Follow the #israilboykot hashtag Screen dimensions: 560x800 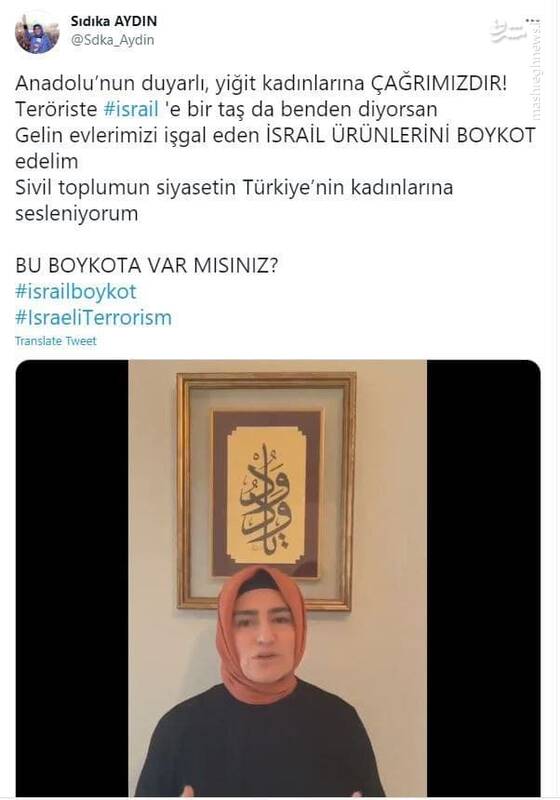point(75,292)
